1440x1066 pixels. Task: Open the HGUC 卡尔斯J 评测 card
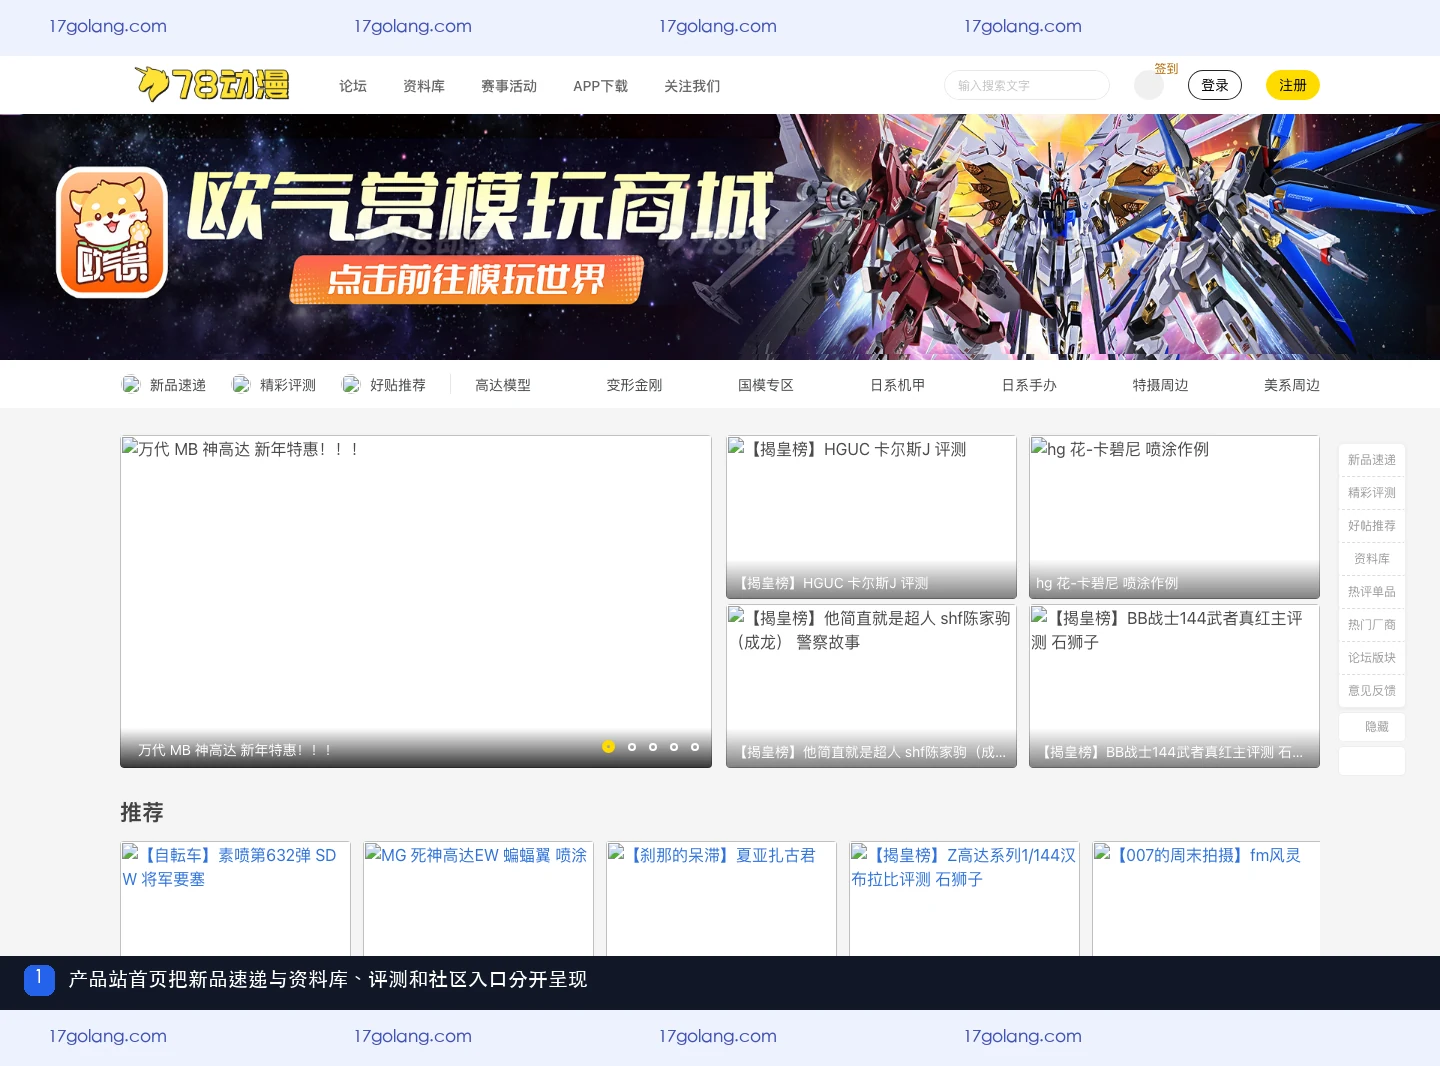coord(871,517)
